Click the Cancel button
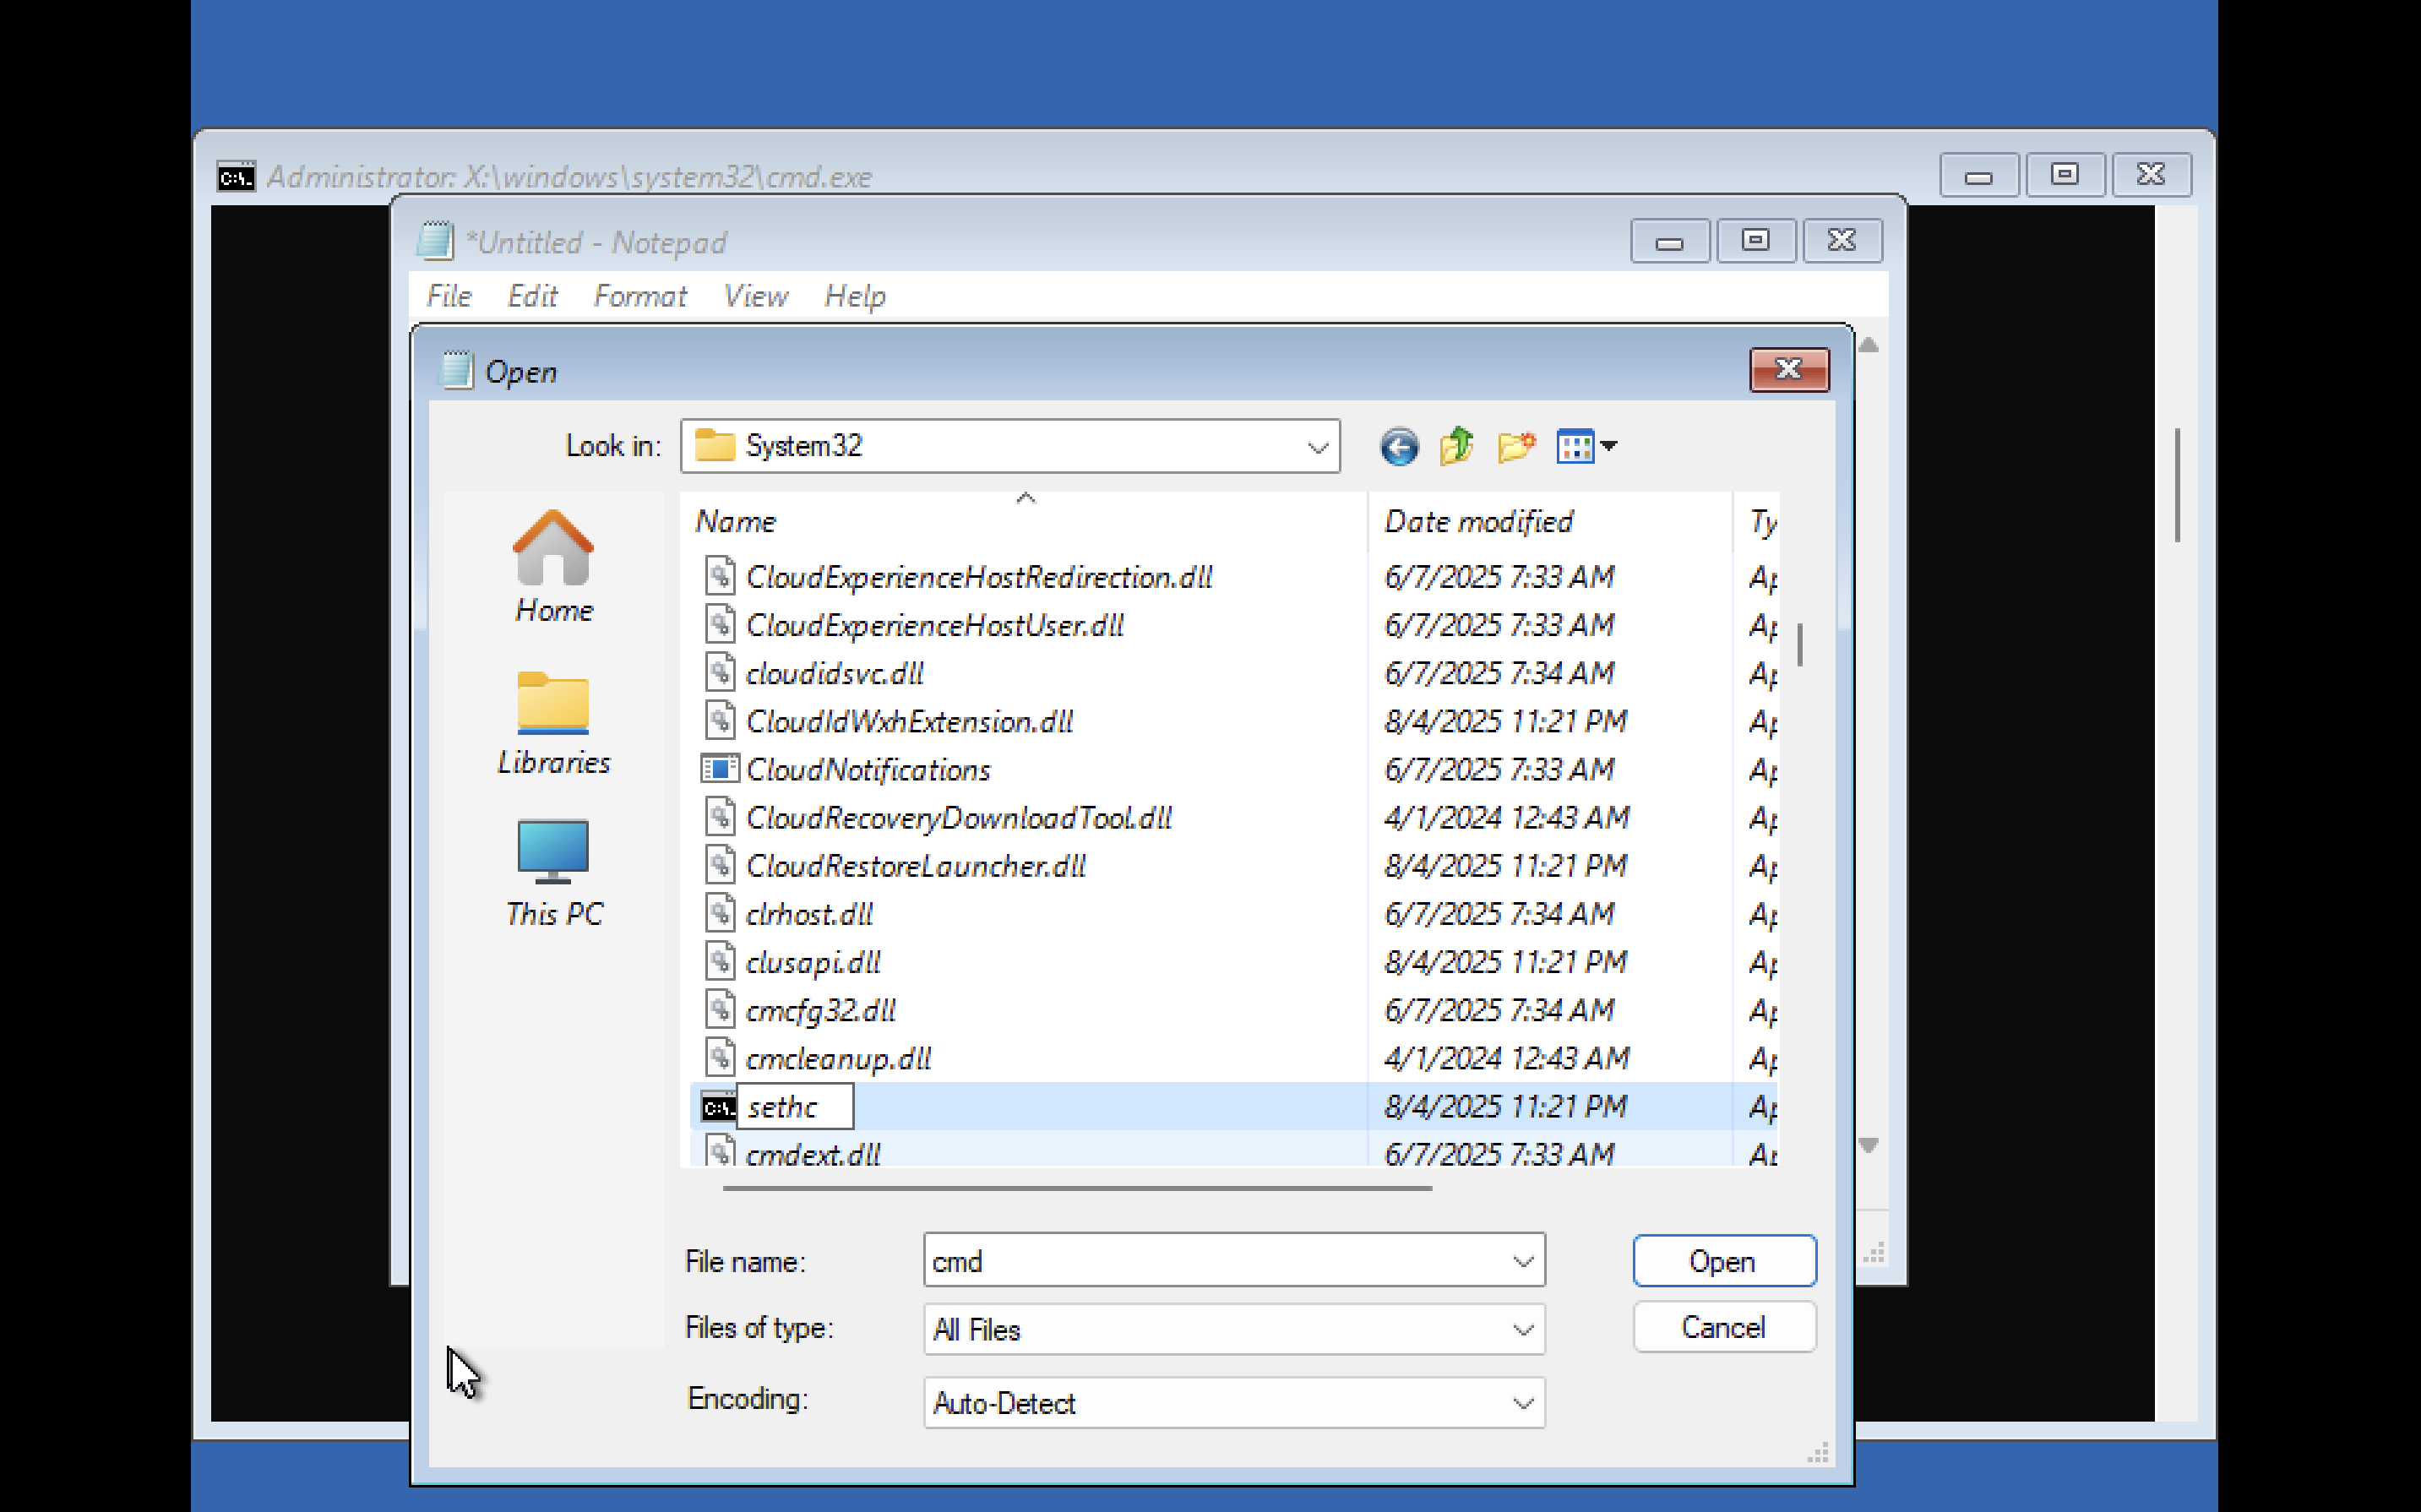The image size is (2421, 1512). point(1722,1327)
